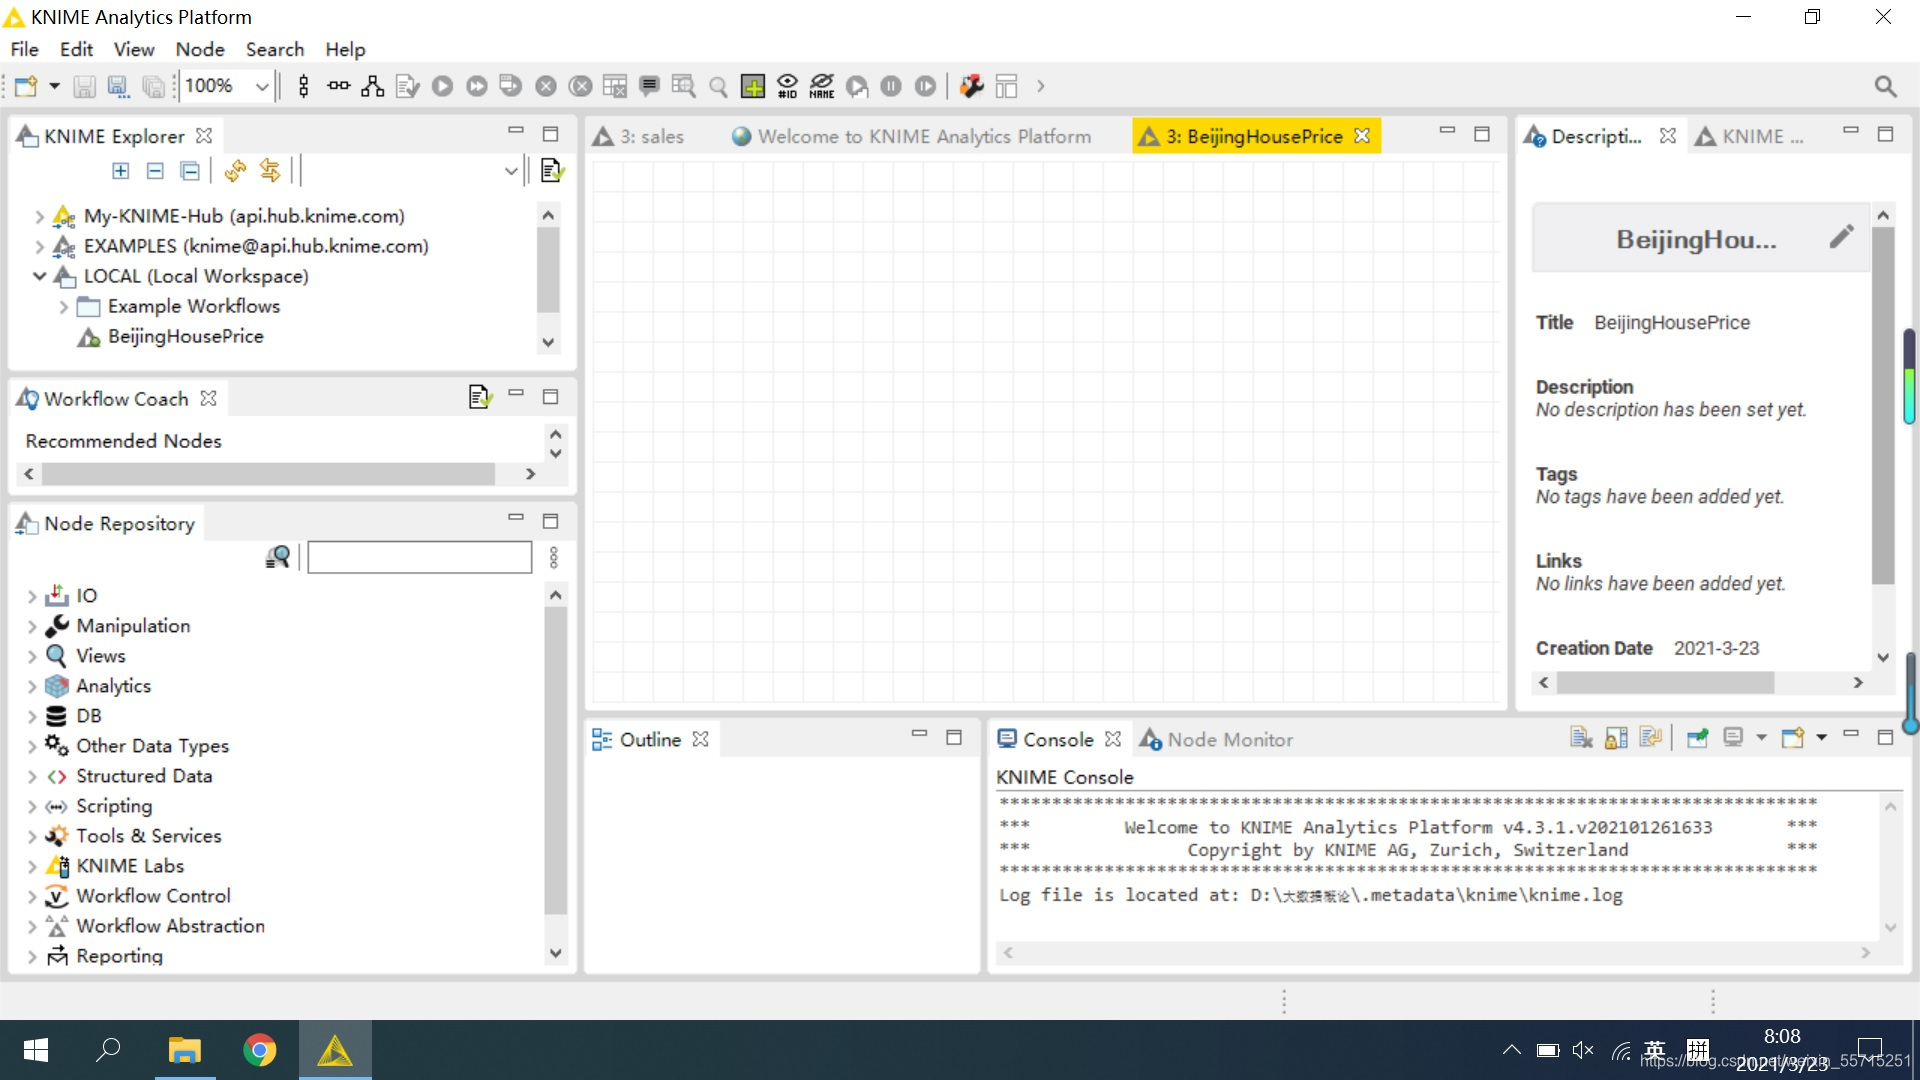
Task: Click the New workflow wizard icon
Action: tap(26, 87)
